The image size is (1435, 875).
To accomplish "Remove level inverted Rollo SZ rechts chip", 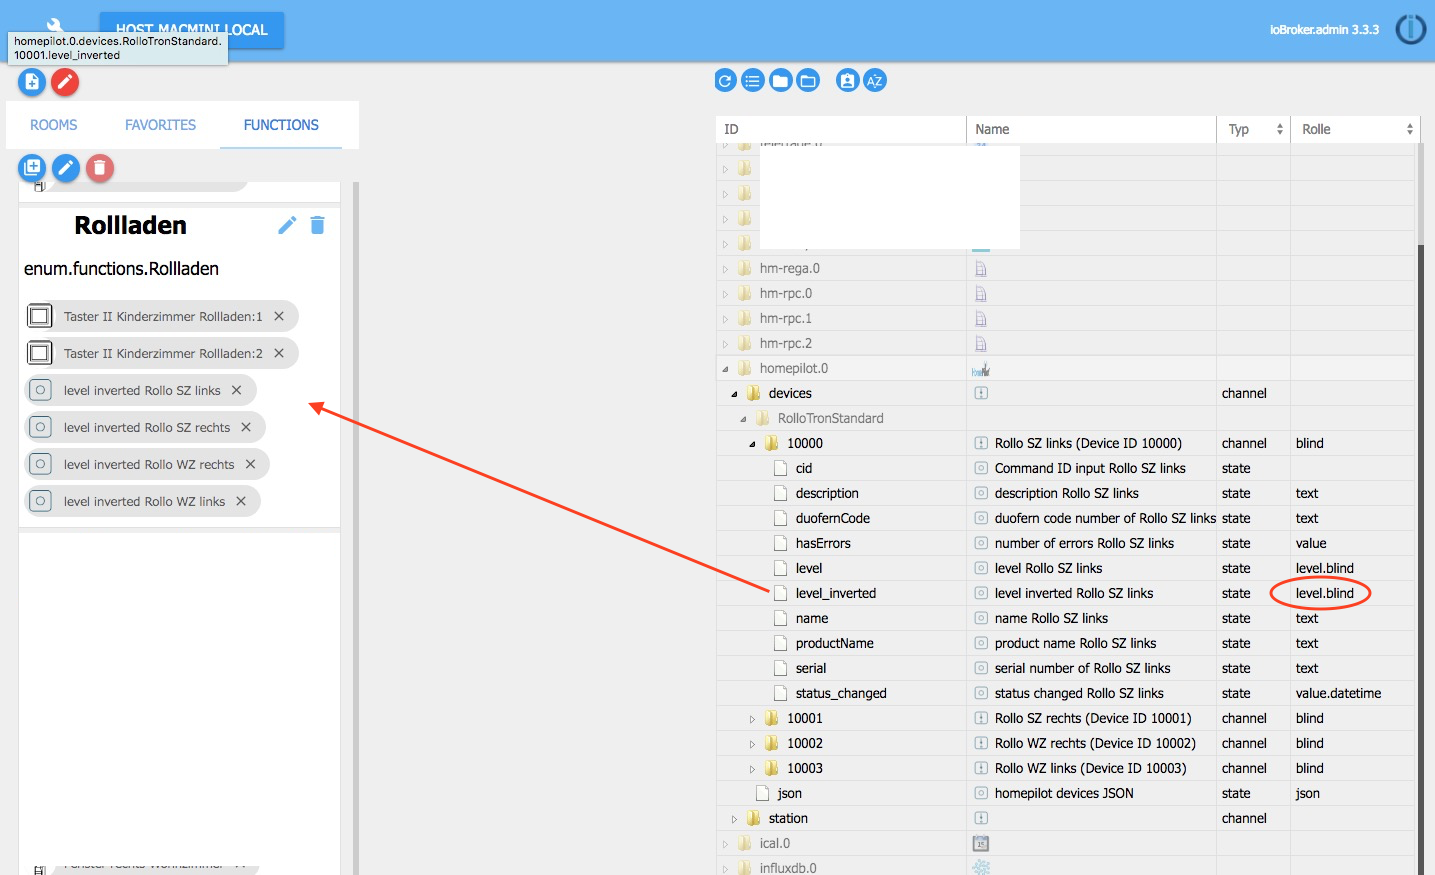I will coord(246,427).
